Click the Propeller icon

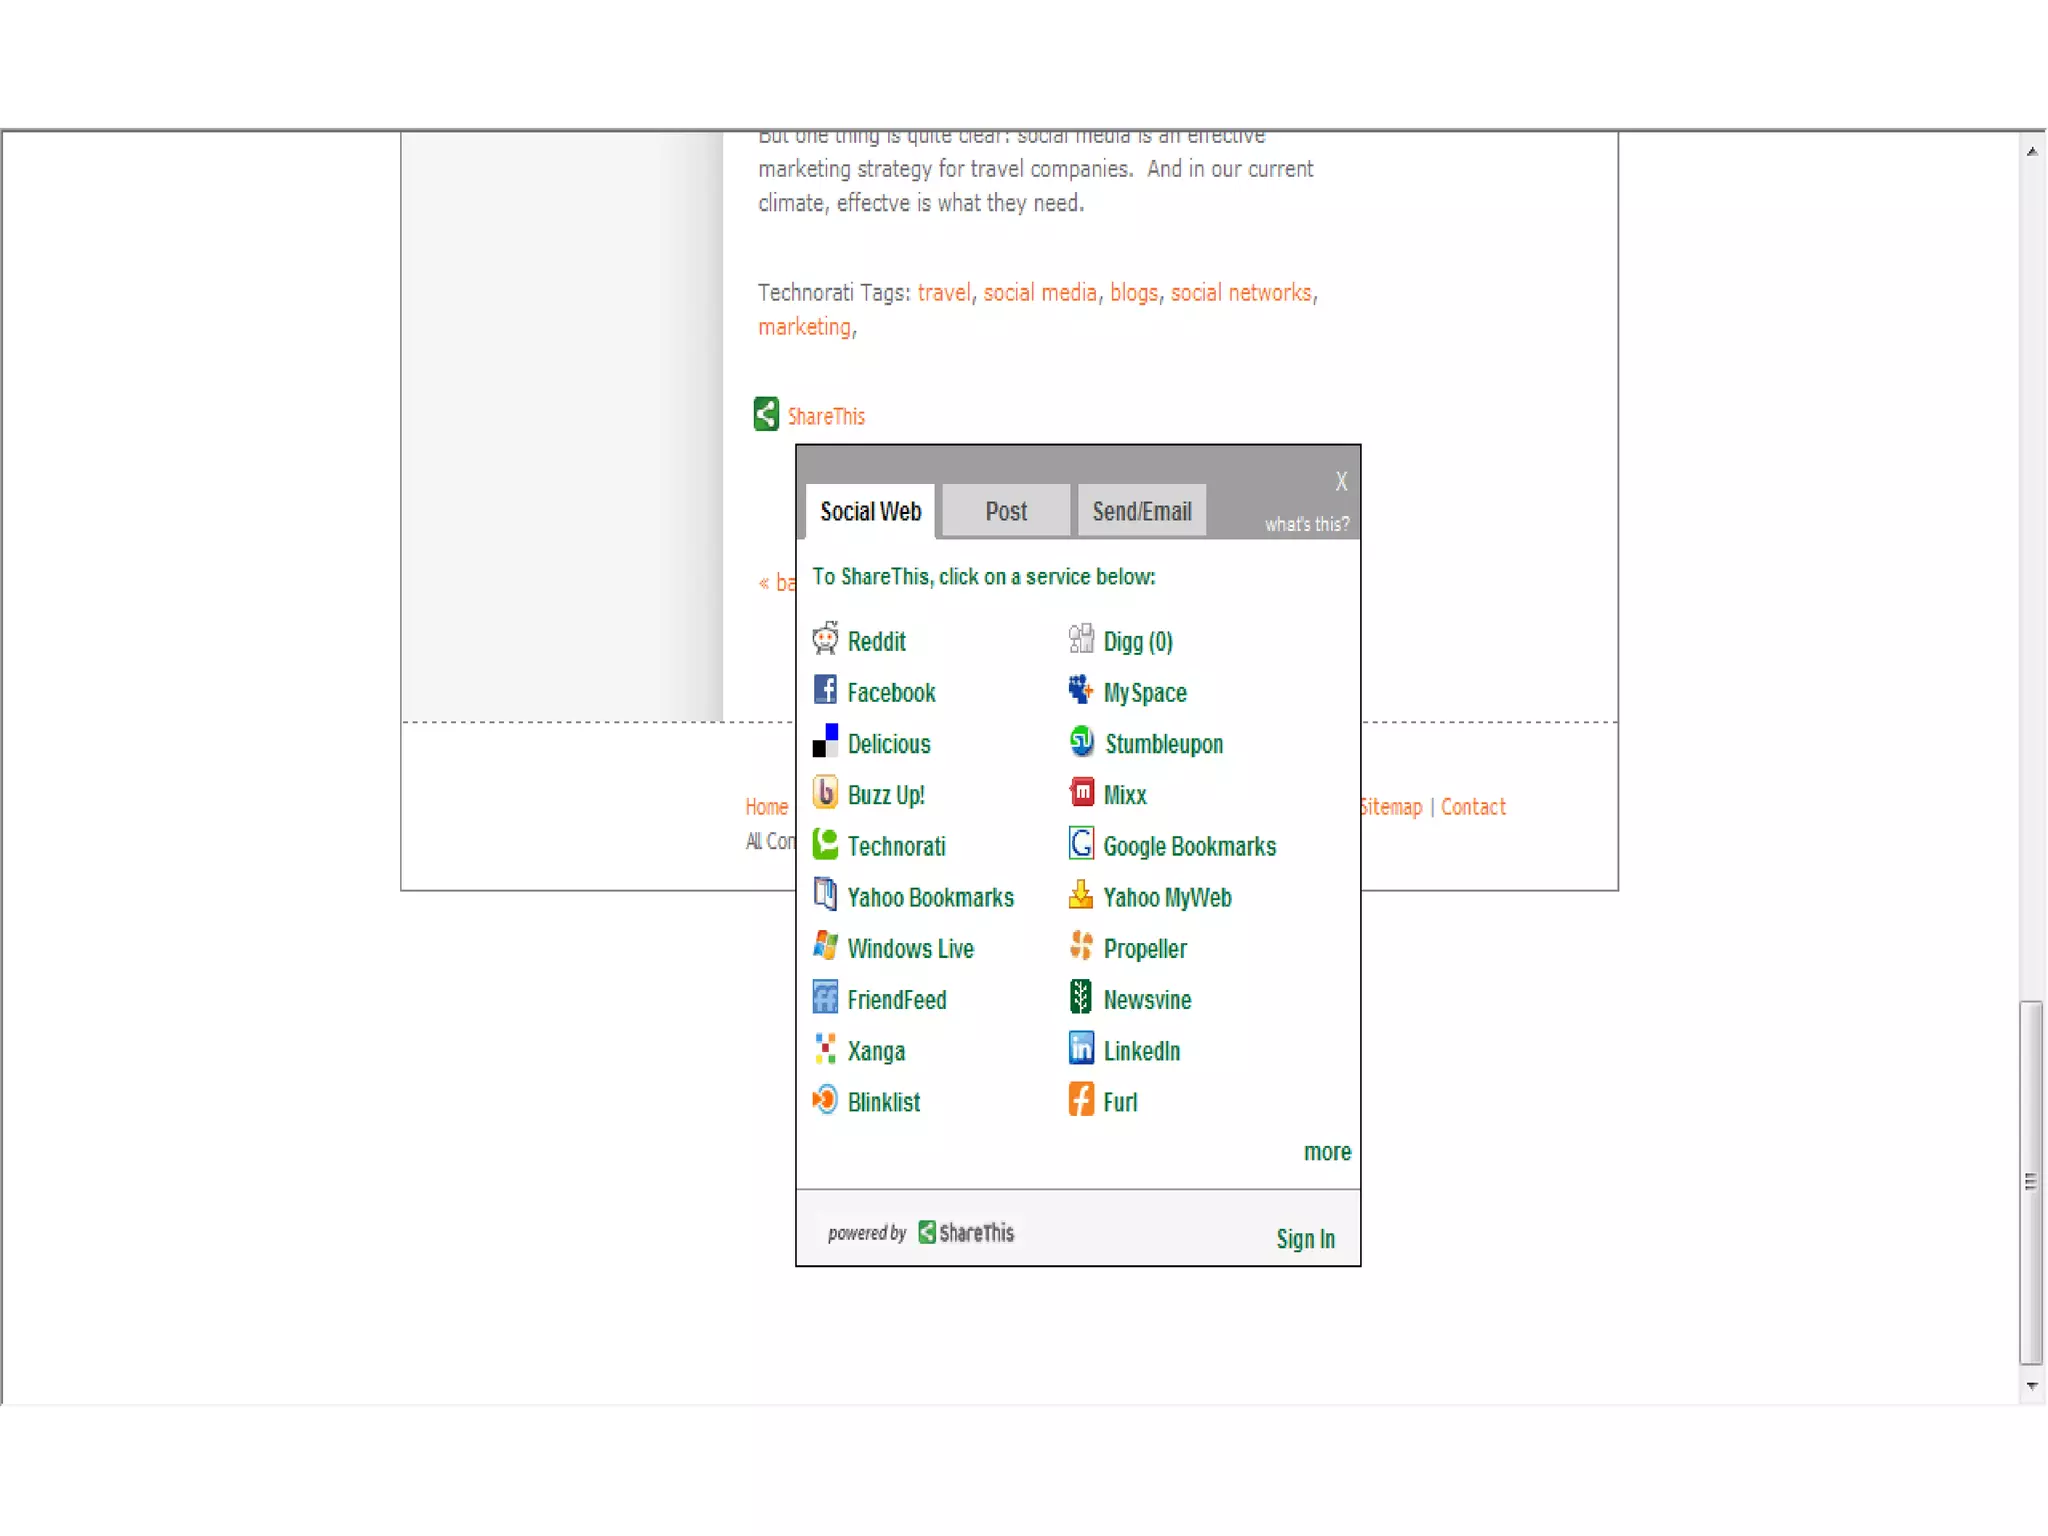(x=1081, y=946)
